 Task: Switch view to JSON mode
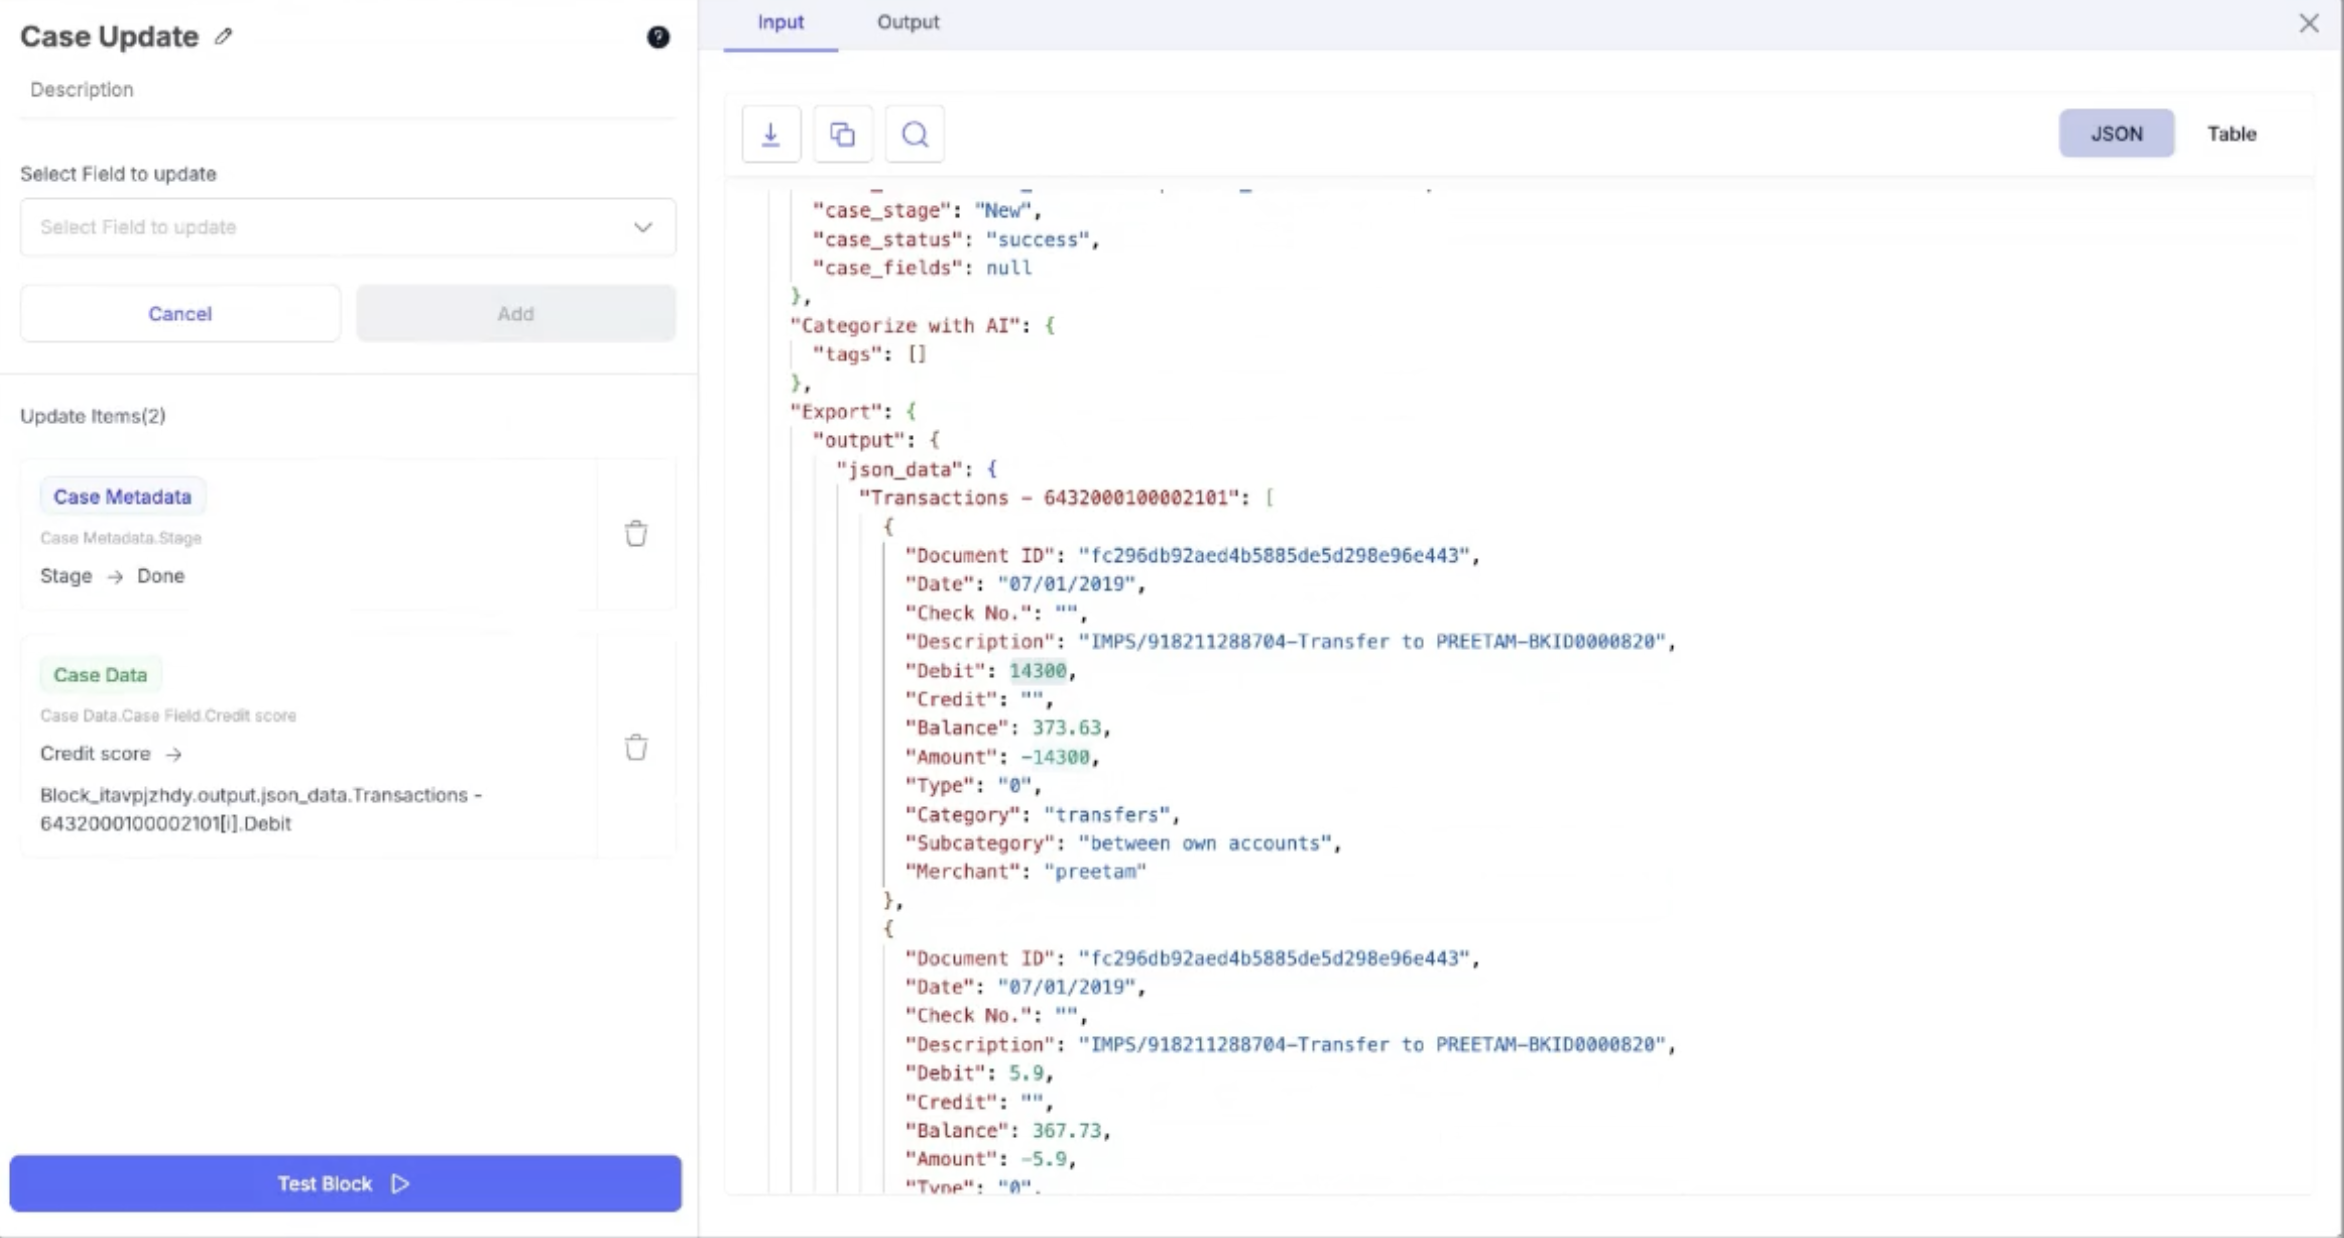click(2116, 134)
